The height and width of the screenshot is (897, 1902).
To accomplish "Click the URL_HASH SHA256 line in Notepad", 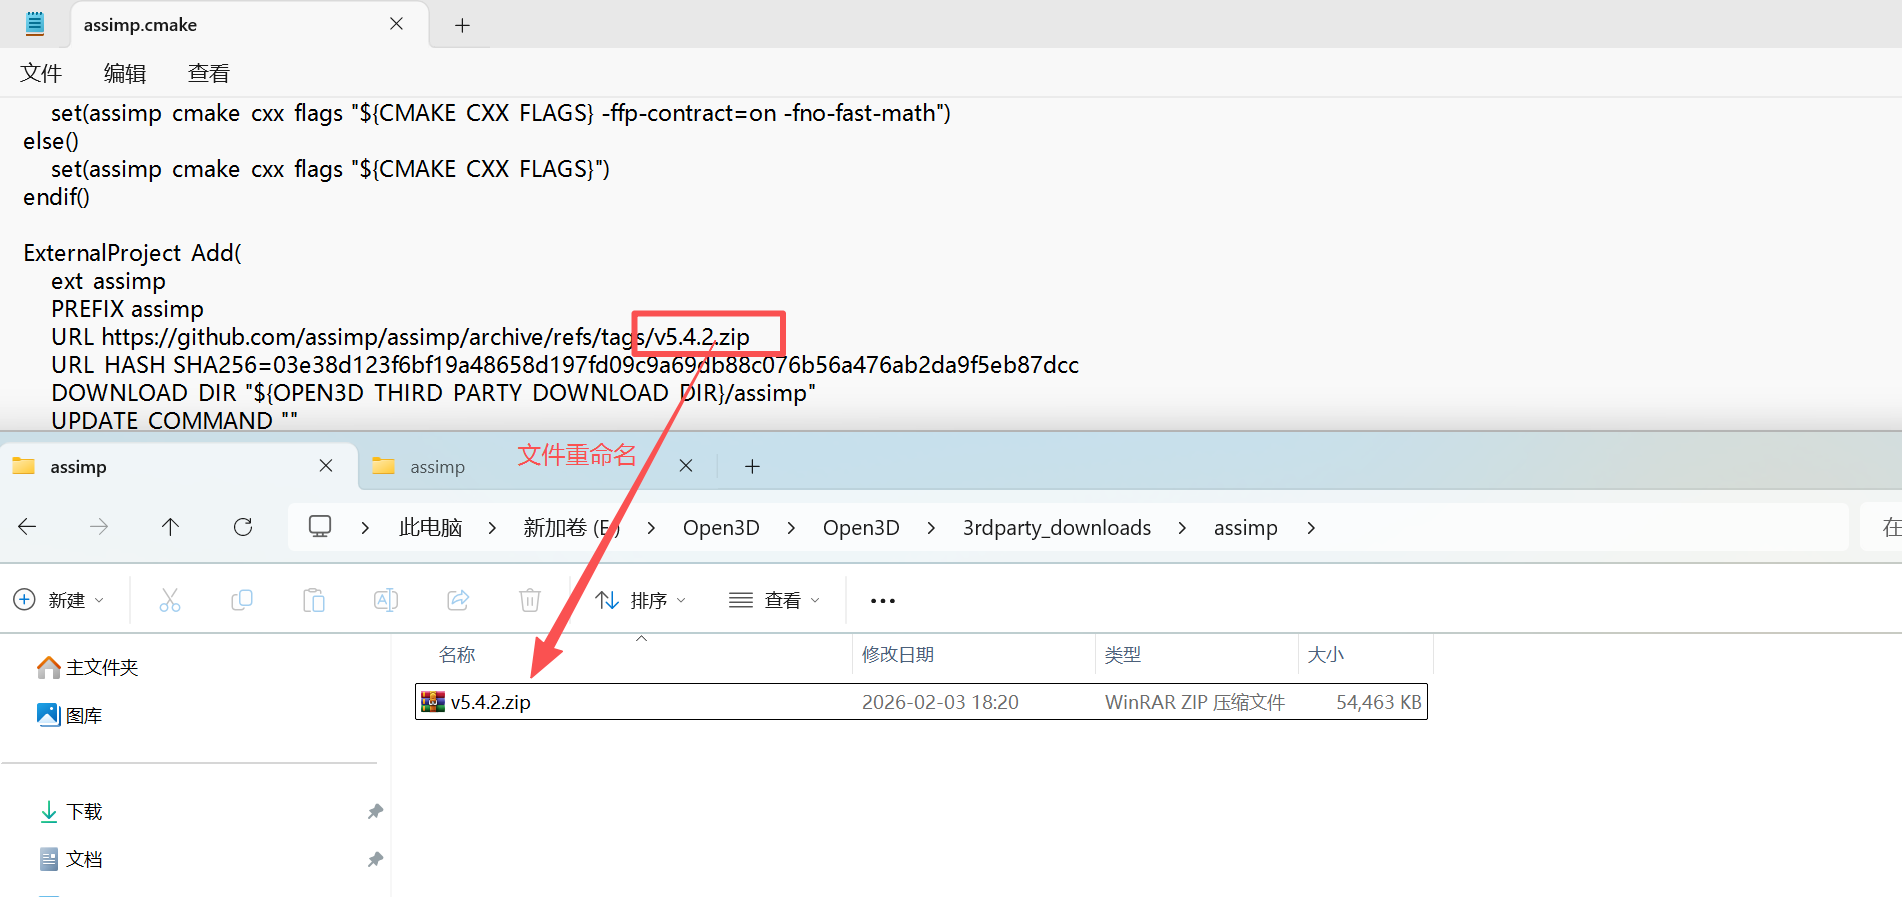I will click(x=565, y=365).
